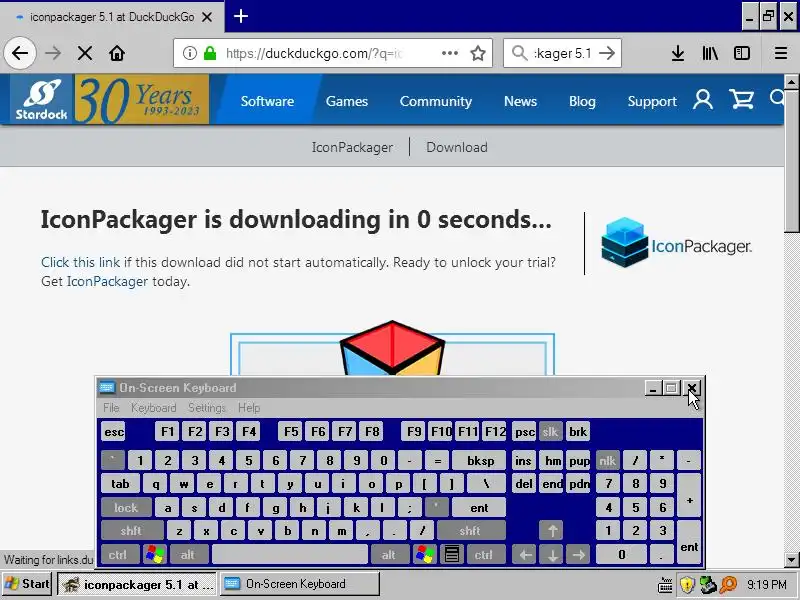Show site information icon in address bar
This screenshot has width=800, height=600.
click(190, 53)
